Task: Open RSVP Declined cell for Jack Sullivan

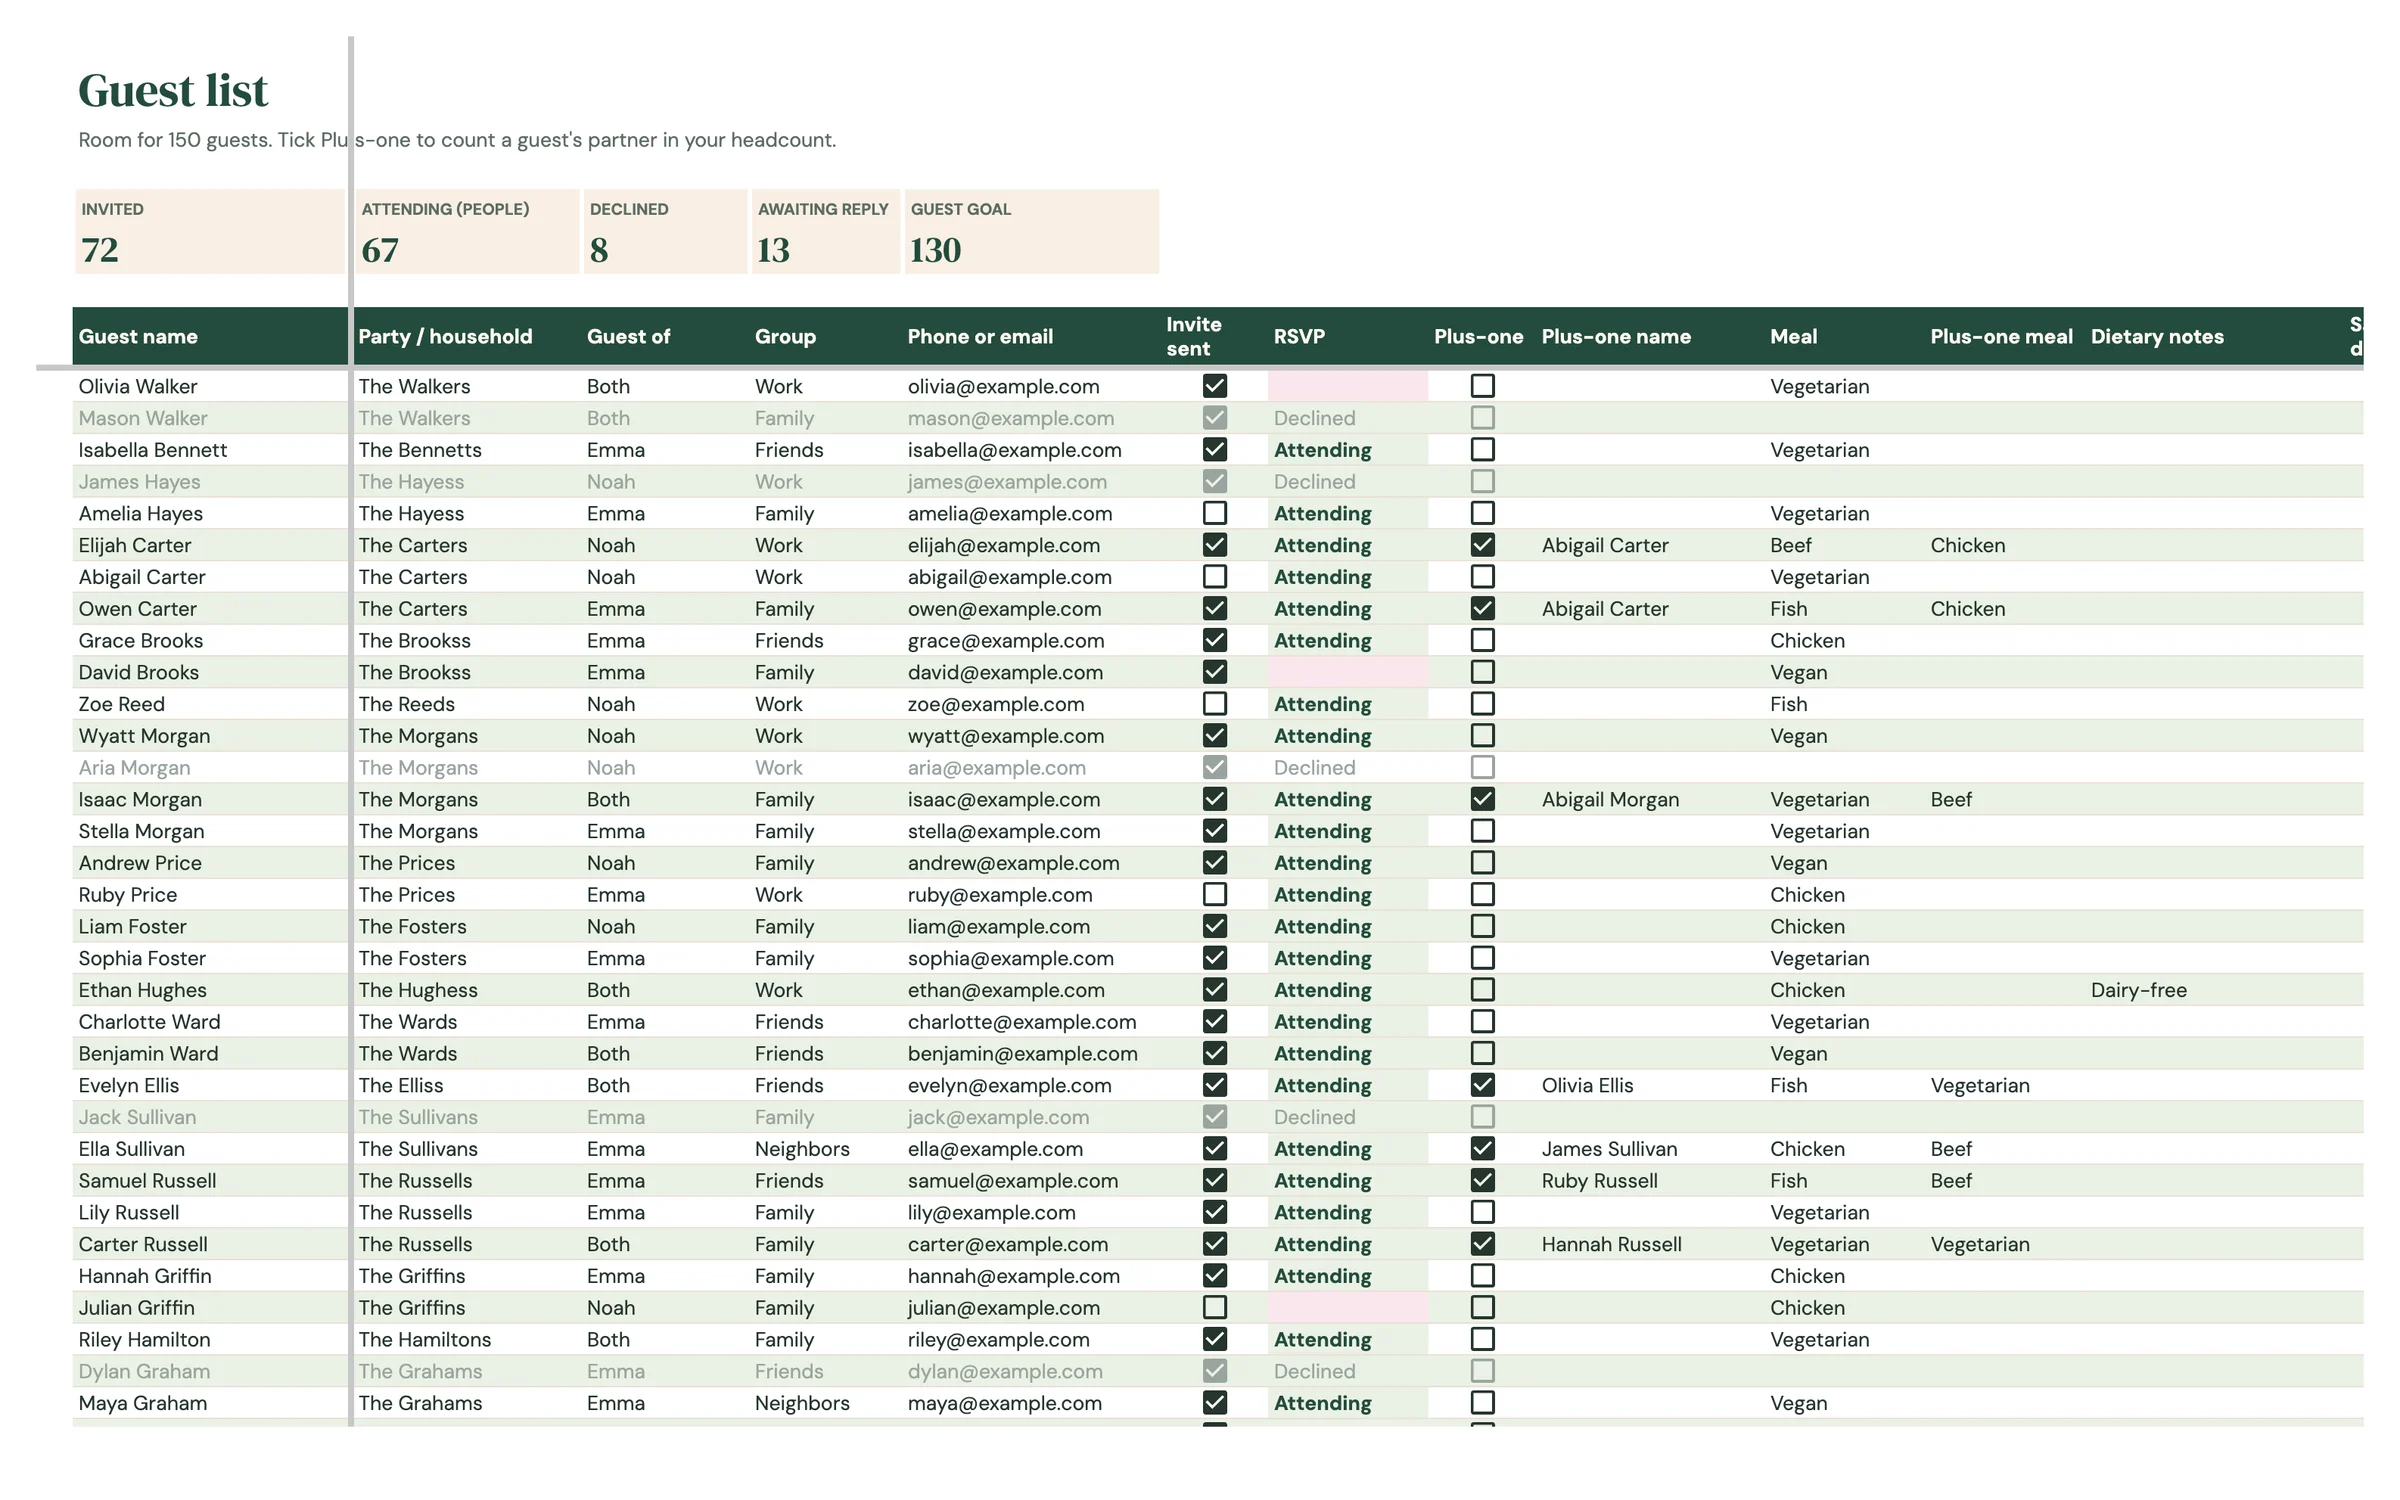Action: point(1348,1117)
